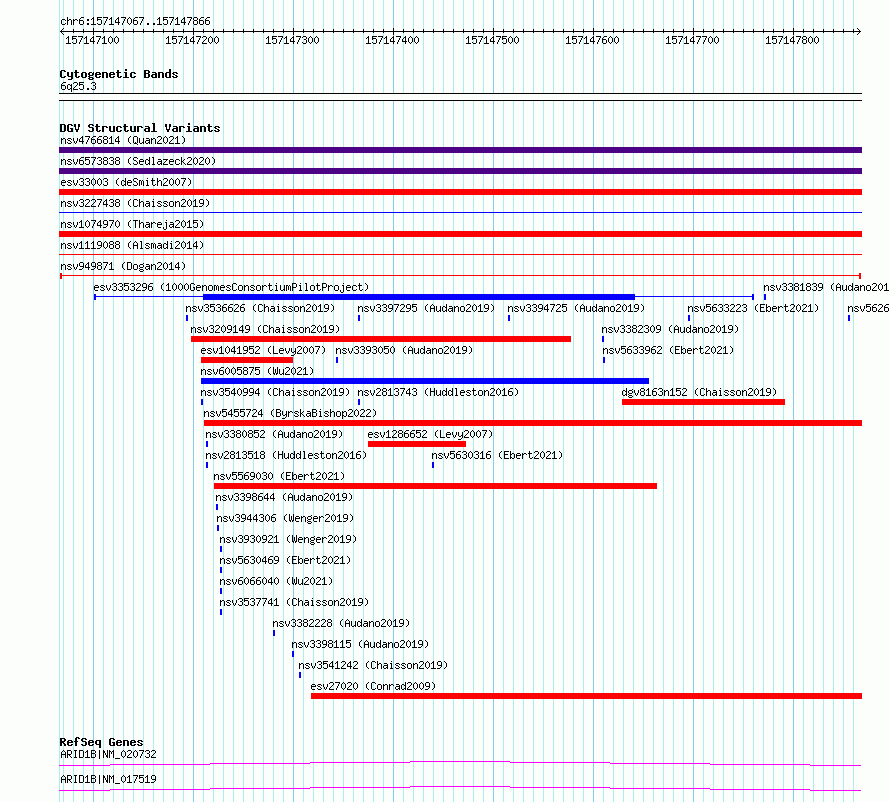890x802 pixels.
Task: Click the chr6:157147067..157147866 coordinates text
Action: click(x=135, y=22)
